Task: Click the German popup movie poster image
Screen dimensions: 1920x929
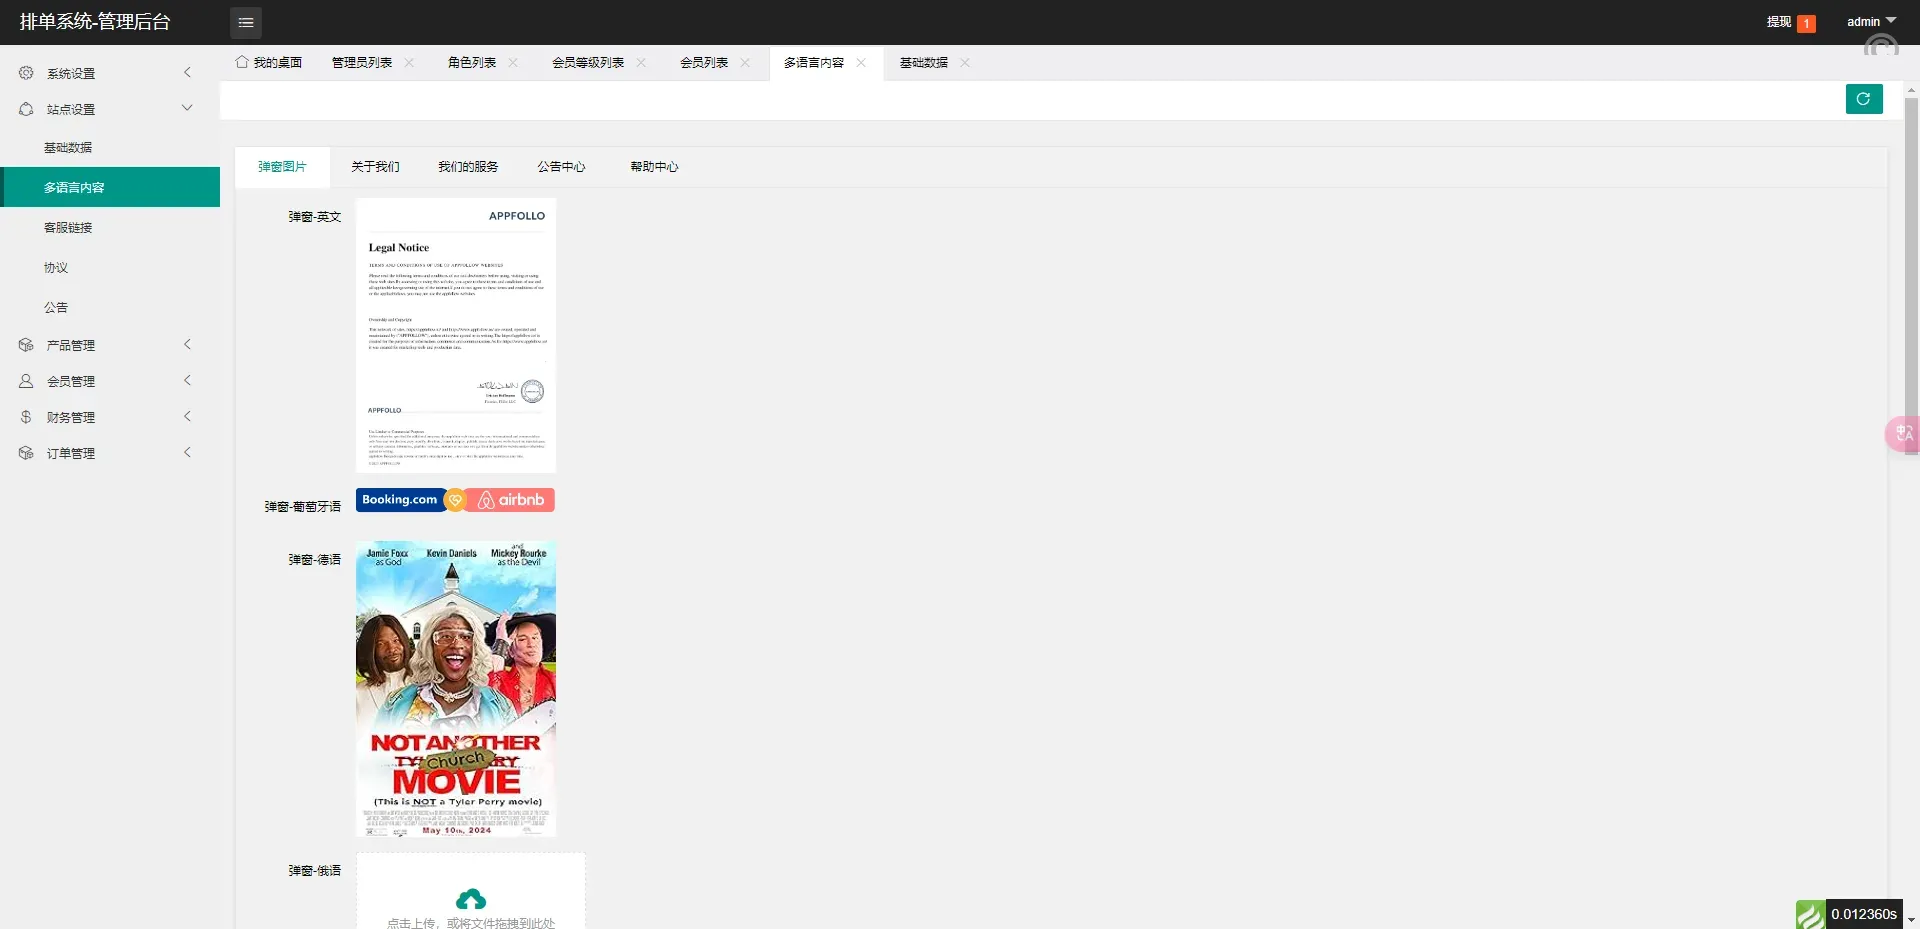Action: pyautogui.click(x=456, y=688)
